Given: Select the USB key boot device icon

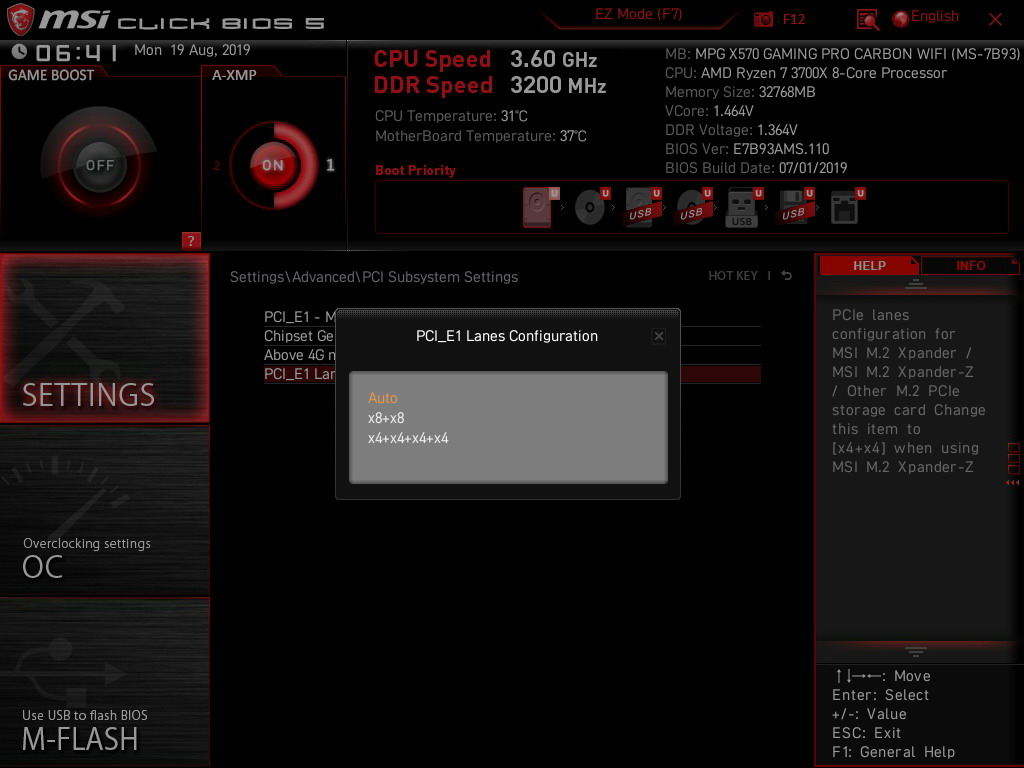Looking at the screenshot, I should coord(744,207).
